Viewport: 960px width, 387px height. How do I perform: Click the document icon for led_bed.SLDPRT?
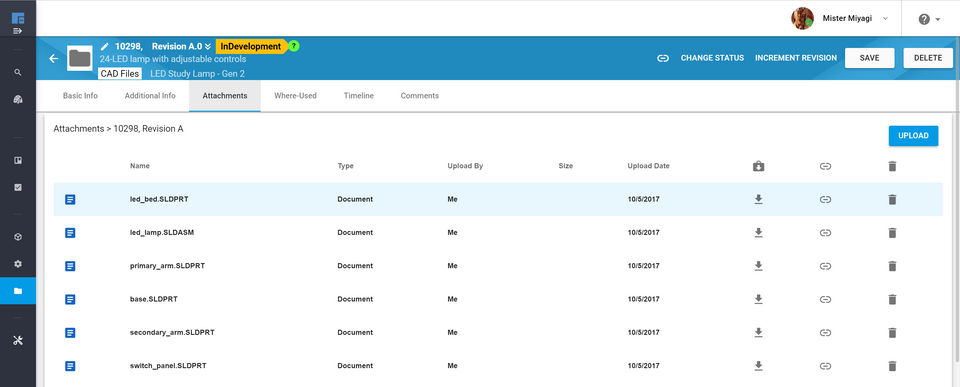tap(70, 200)
